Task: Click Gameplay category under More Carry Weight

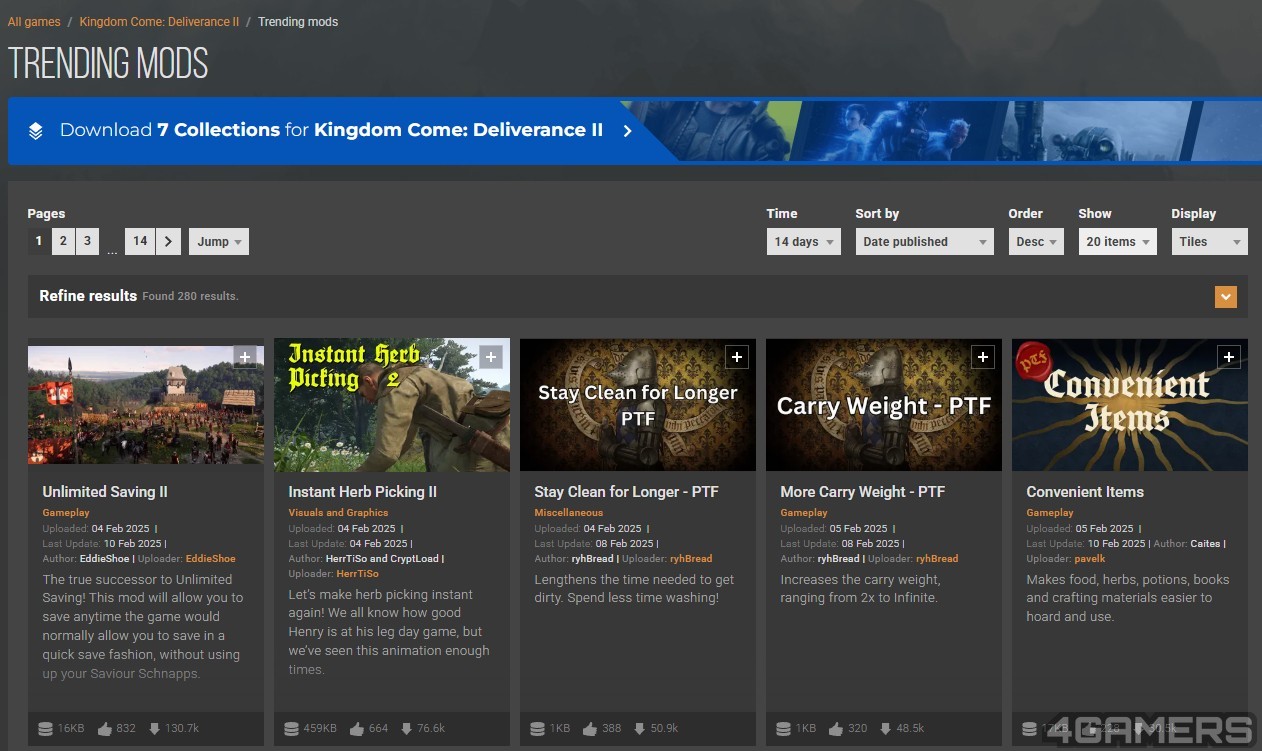Action: [x=804, y=513]
